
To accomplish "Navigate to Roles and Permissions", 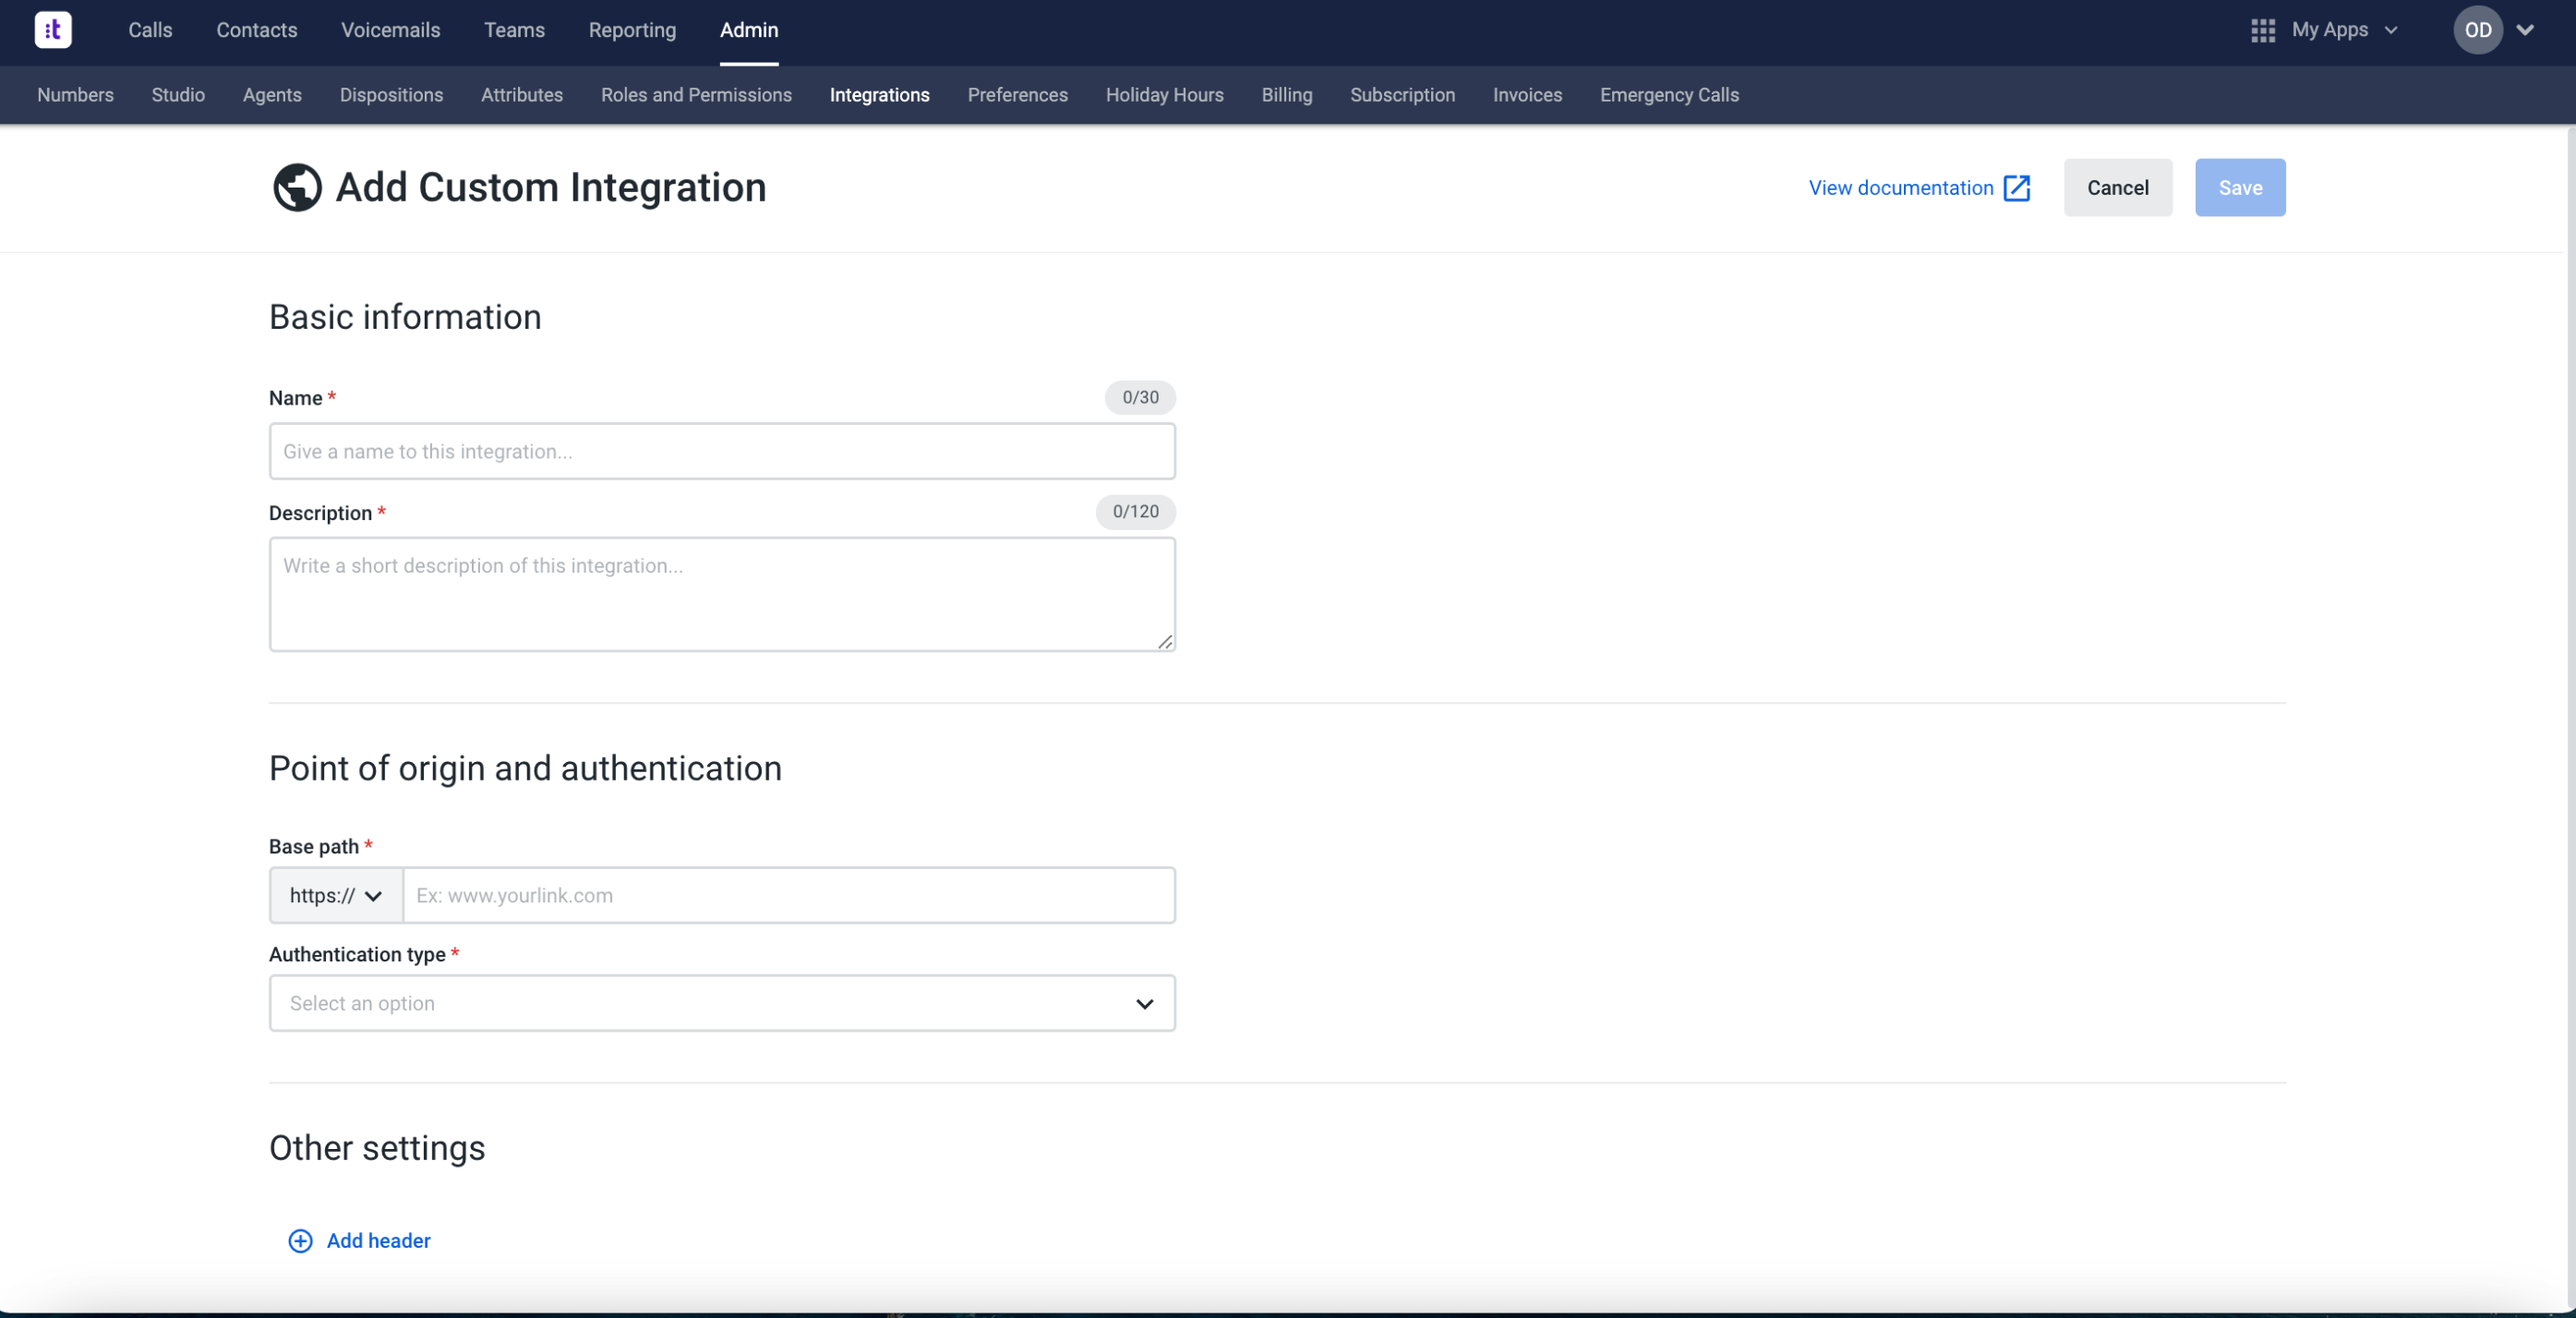I will [x=696, y=95].
